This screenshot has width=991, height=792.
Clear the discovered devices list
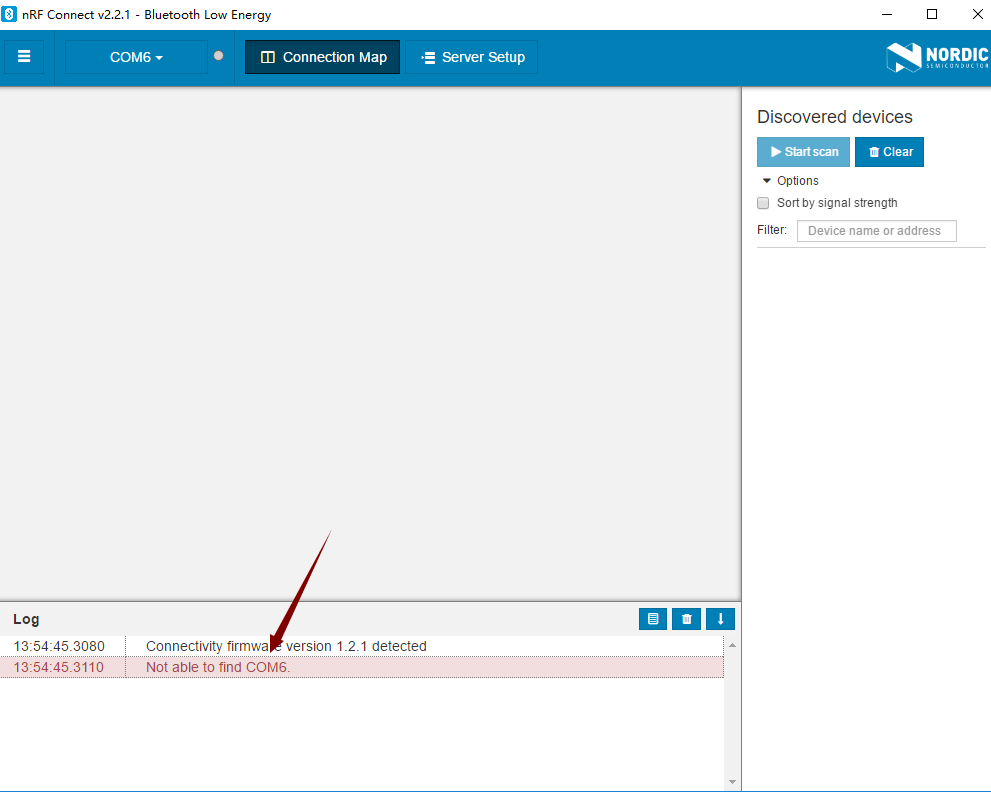point(889,152)
